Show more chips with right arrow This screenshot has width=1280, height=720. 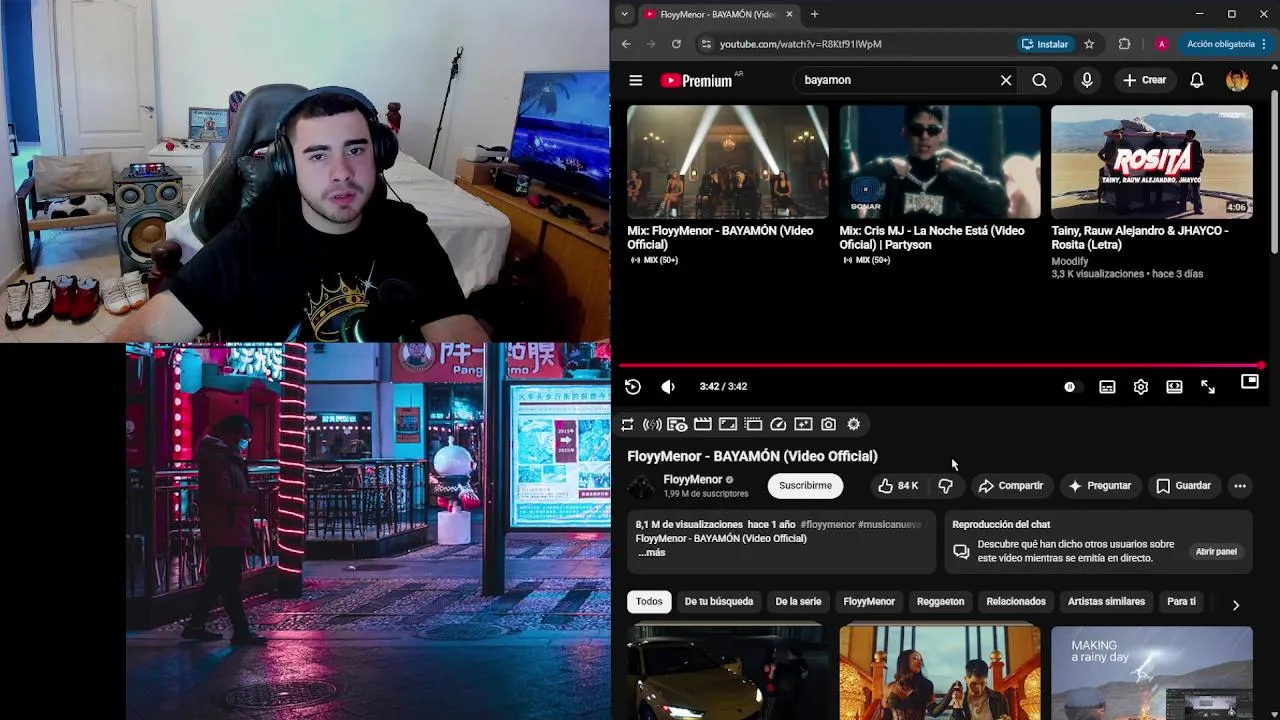1236,605
